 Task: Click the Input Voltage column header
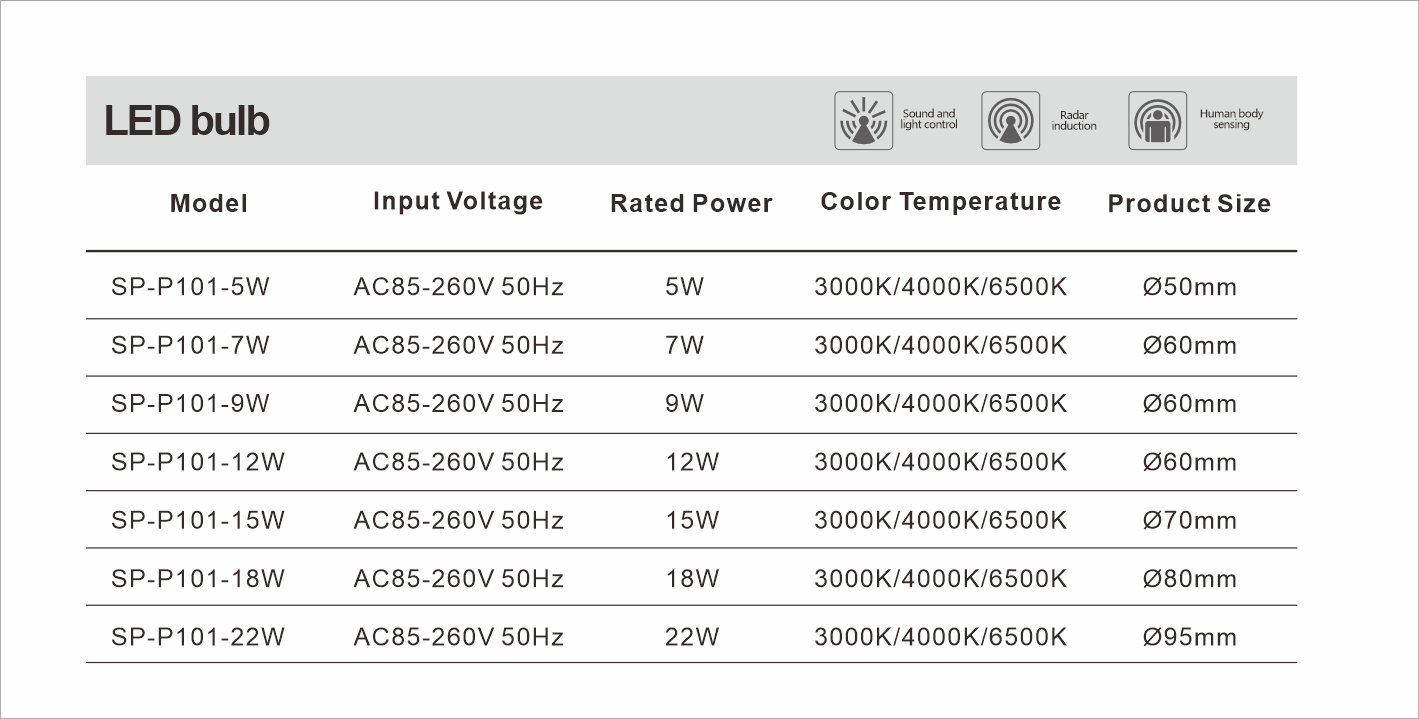(458, 201)
